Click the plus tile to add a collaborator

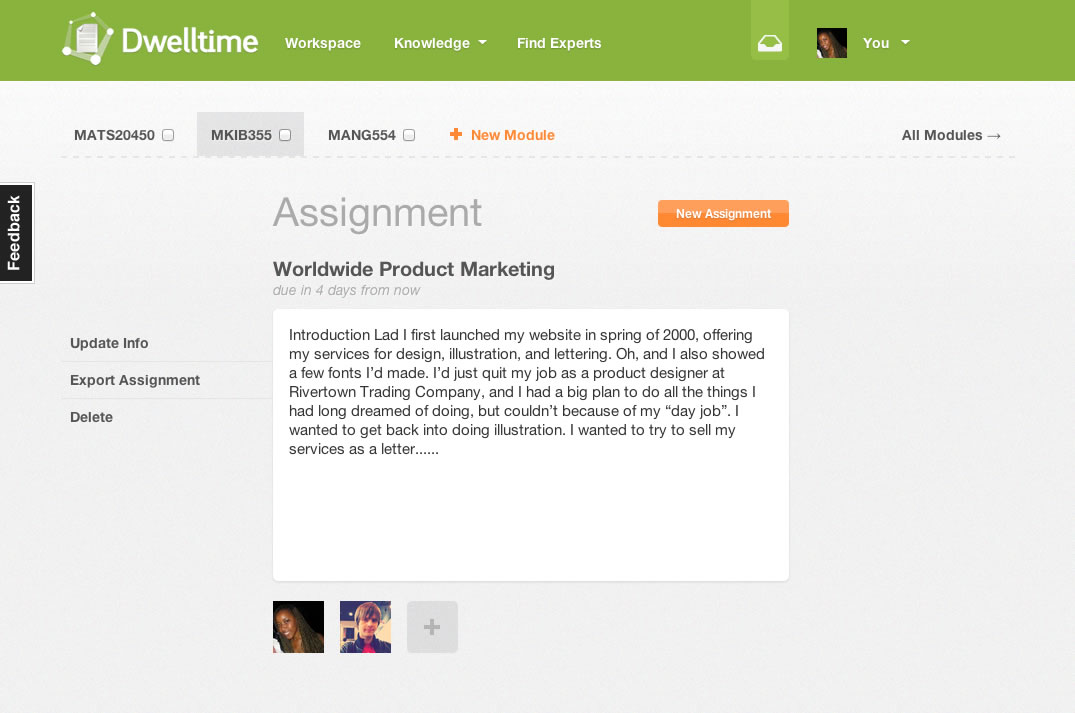click(432, 626)
